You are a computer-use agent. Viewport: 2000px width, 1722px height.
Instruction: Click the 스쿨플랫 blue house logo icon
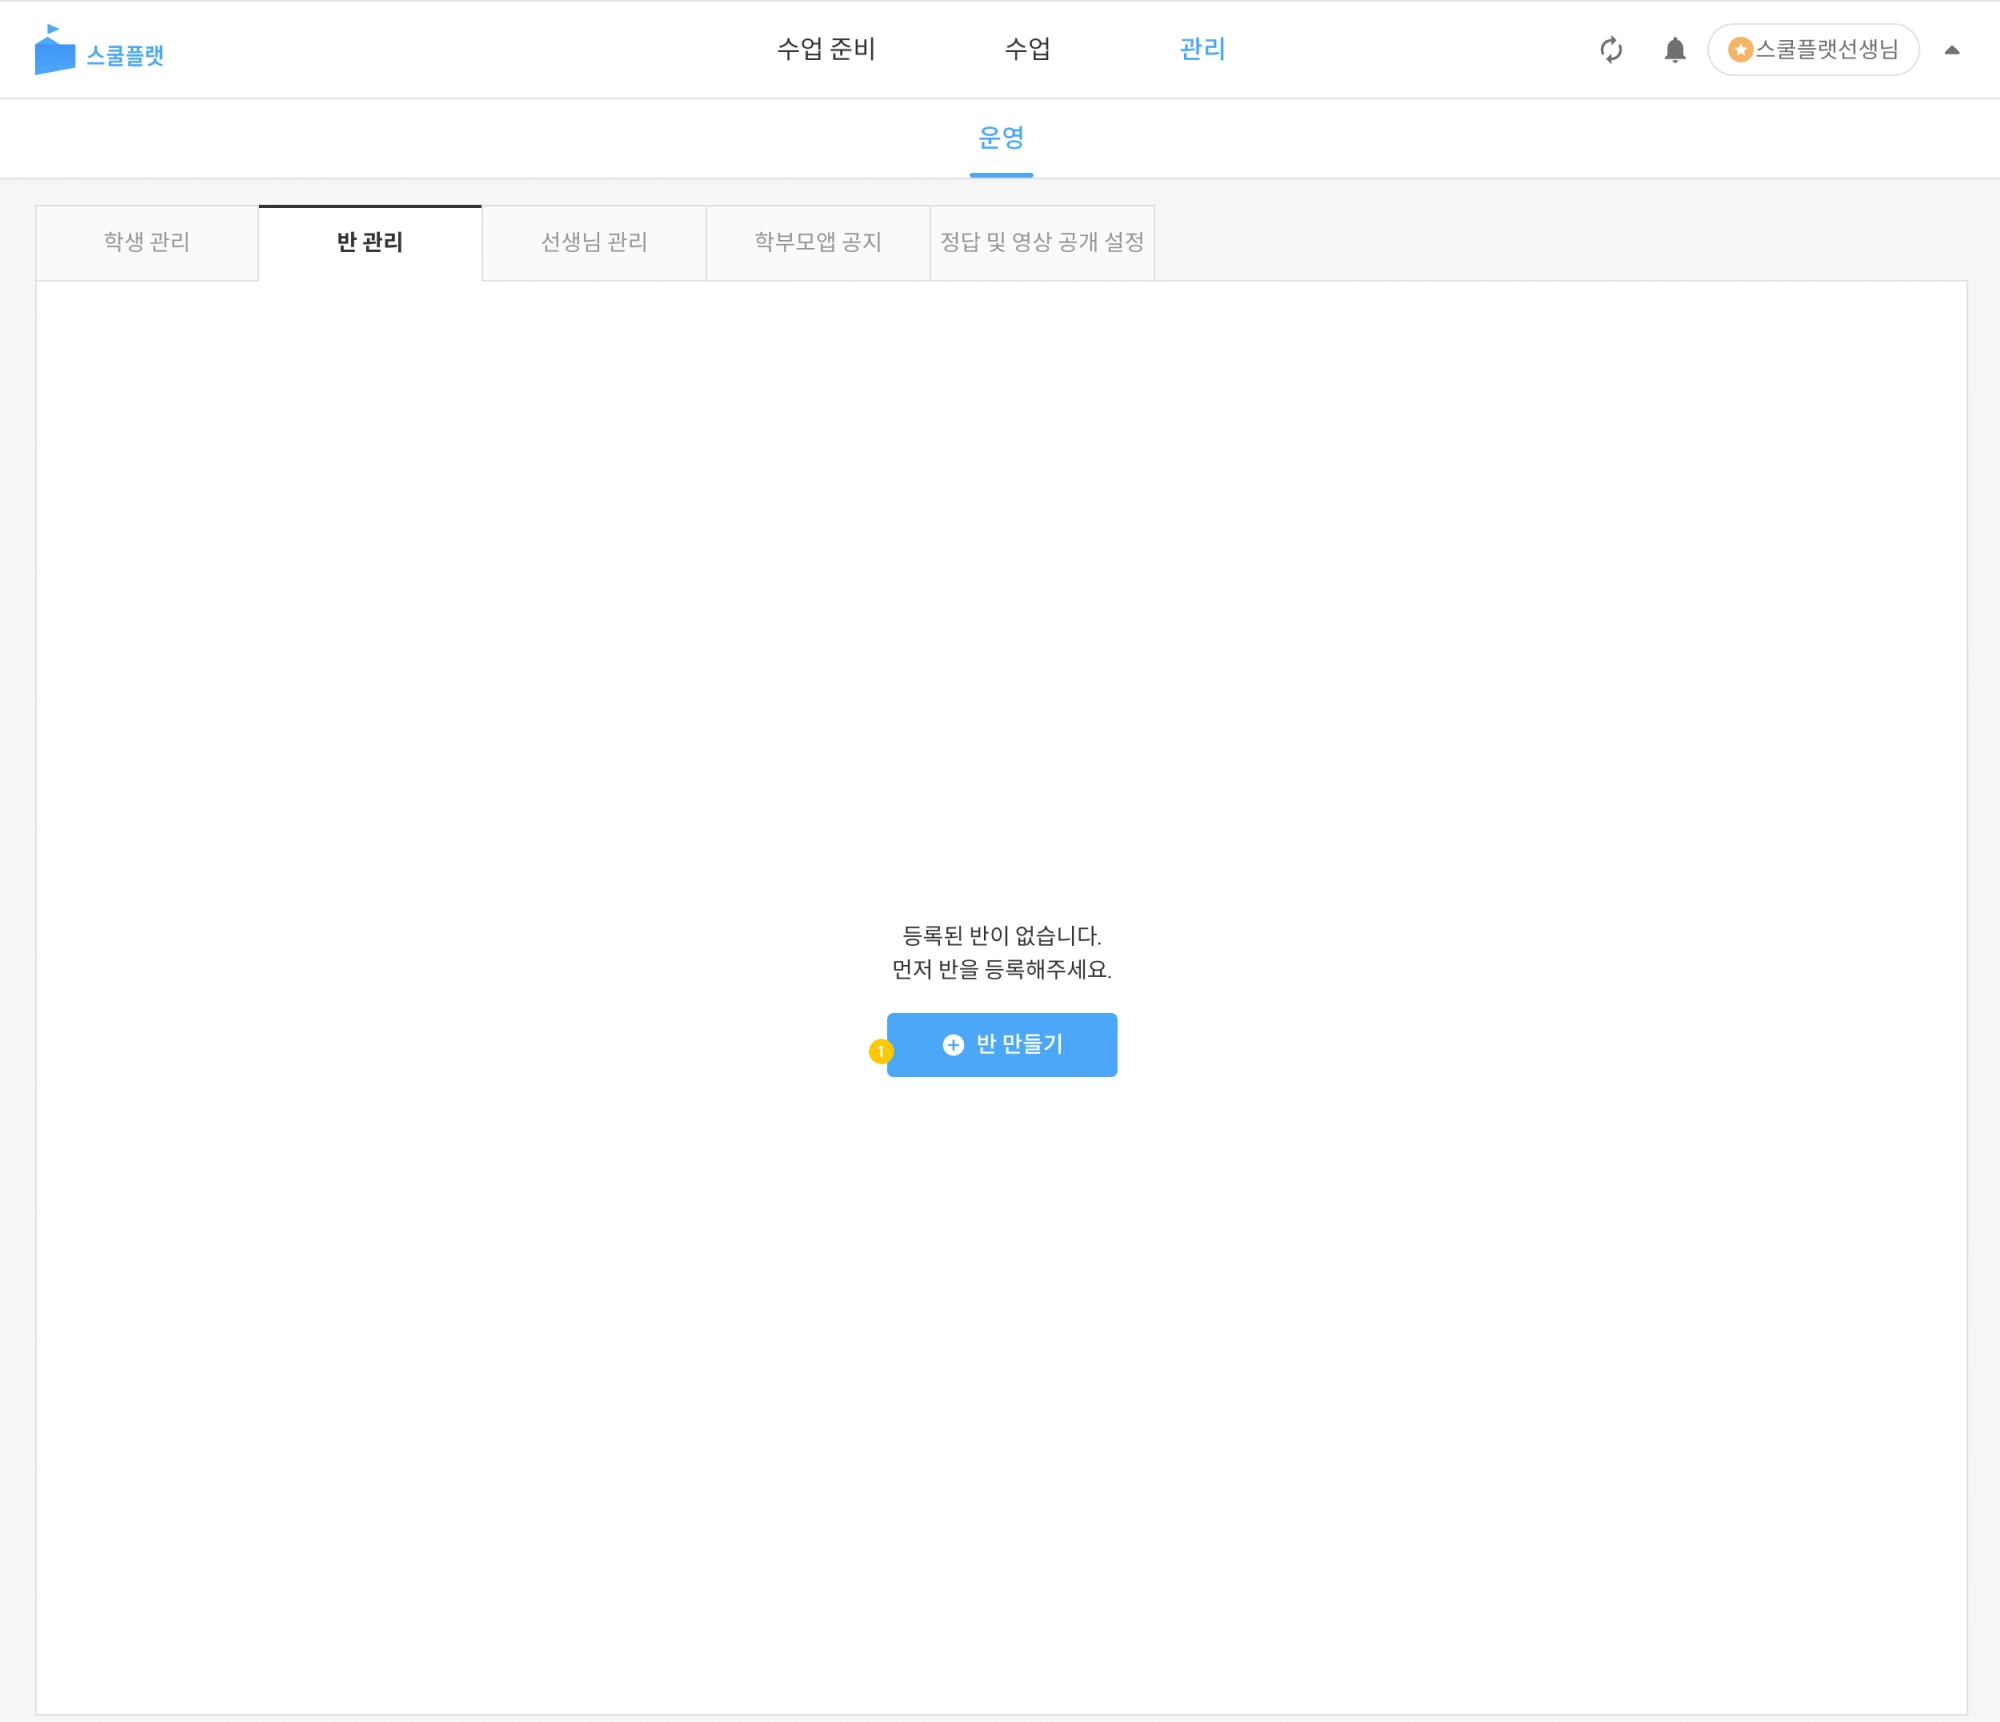coord(54,51)
